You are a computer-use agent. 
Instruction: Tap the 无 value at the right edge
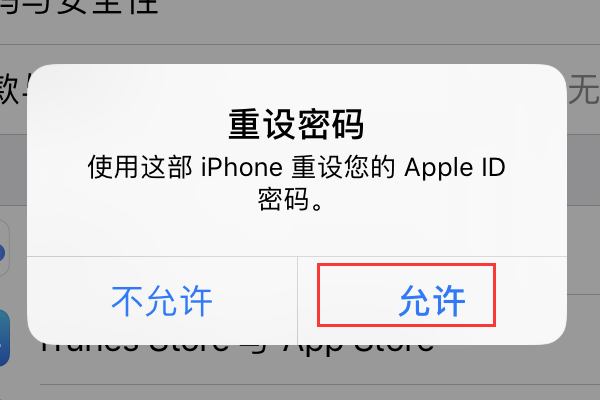click(583, 90)
